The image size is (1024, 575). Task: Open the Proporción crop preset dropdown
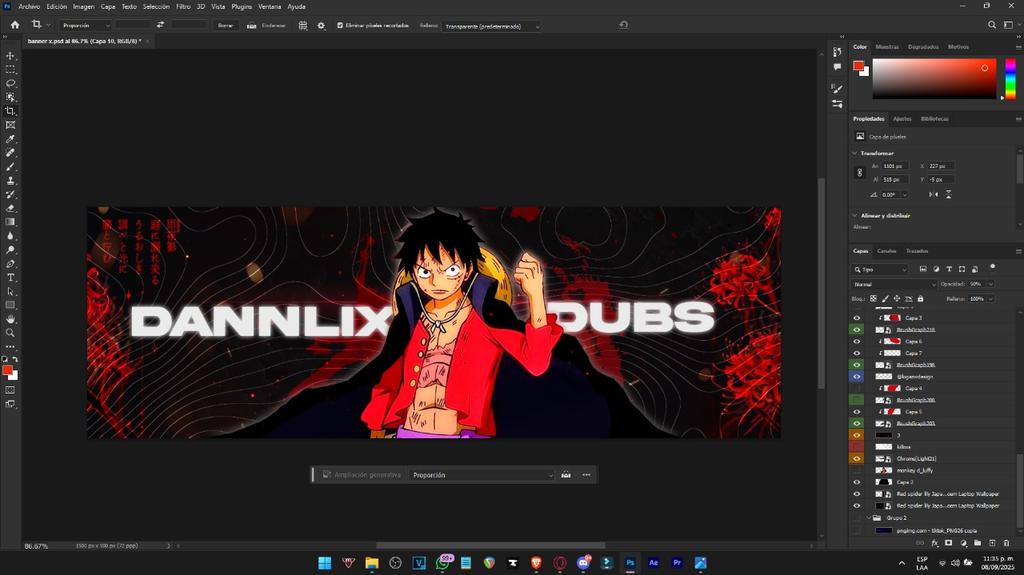86,25
